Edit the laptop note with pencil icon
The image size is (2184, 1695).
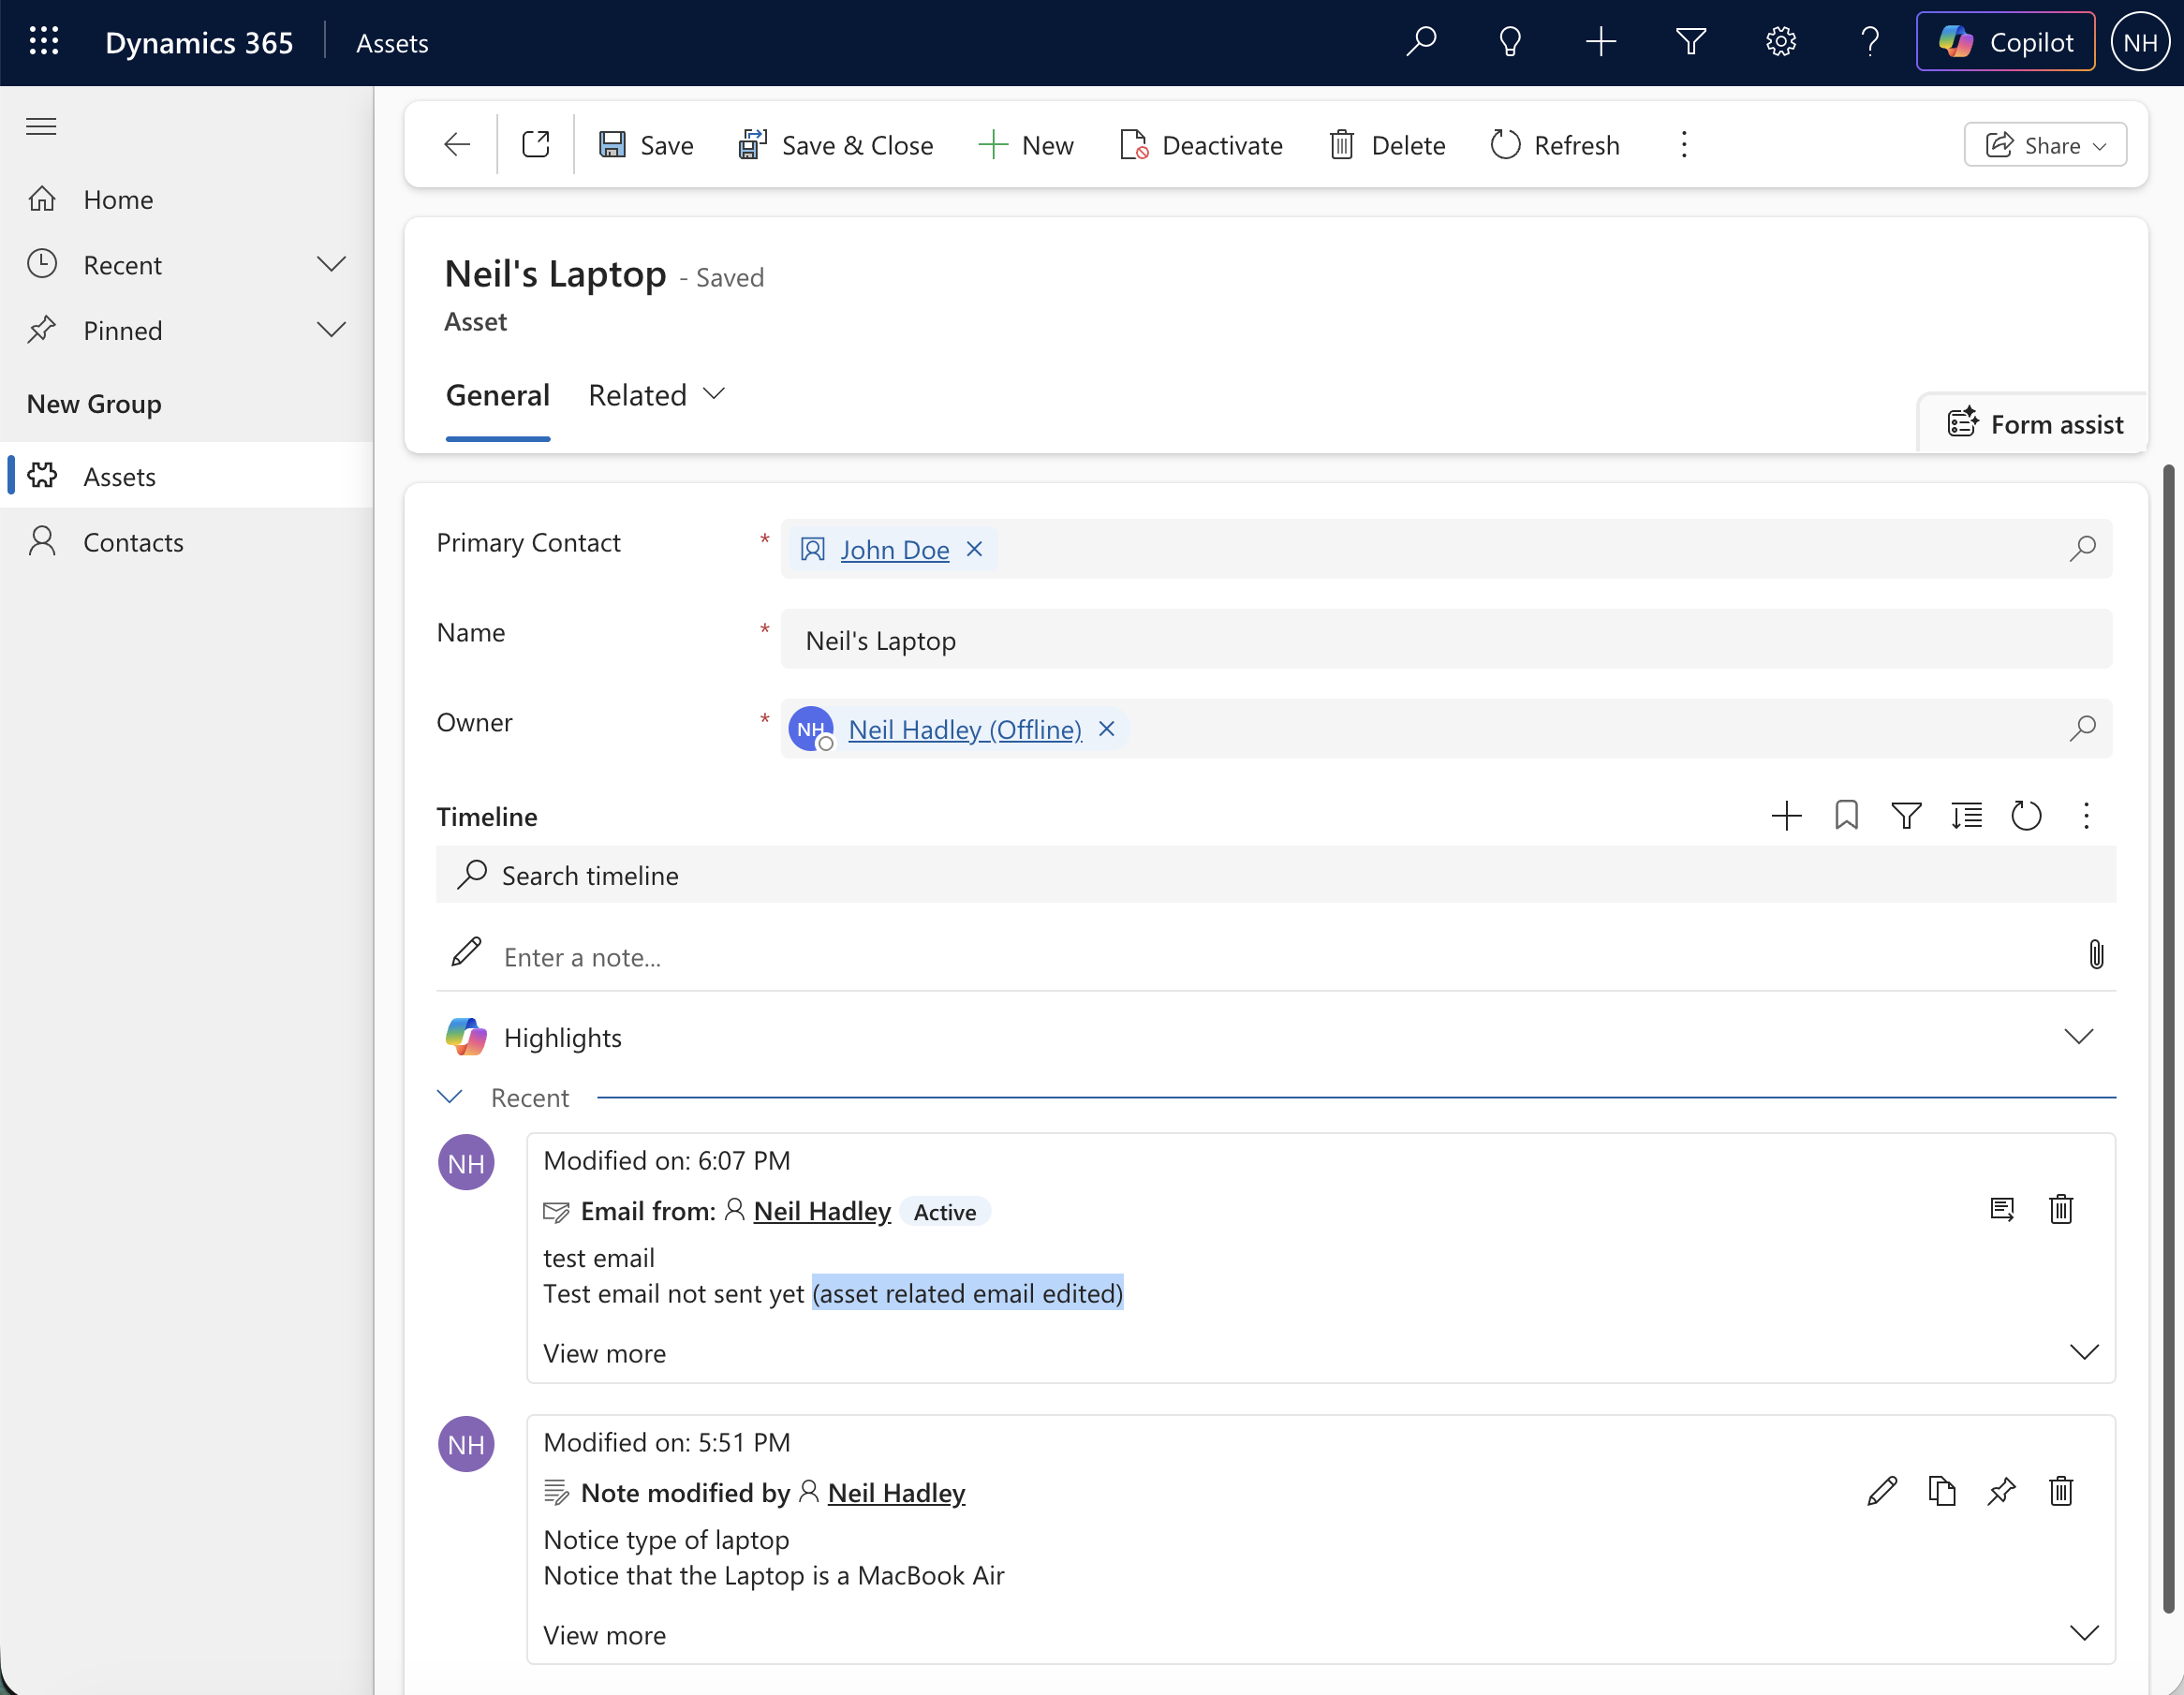pos(1882,1491)
